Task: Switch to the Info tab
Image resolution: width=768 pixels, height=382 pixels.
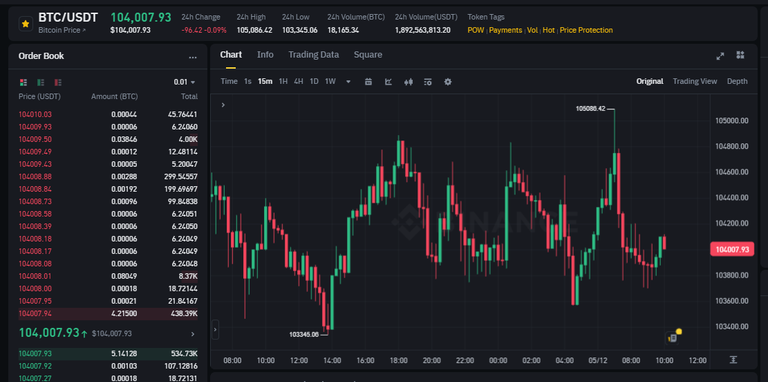Action: 265,55
